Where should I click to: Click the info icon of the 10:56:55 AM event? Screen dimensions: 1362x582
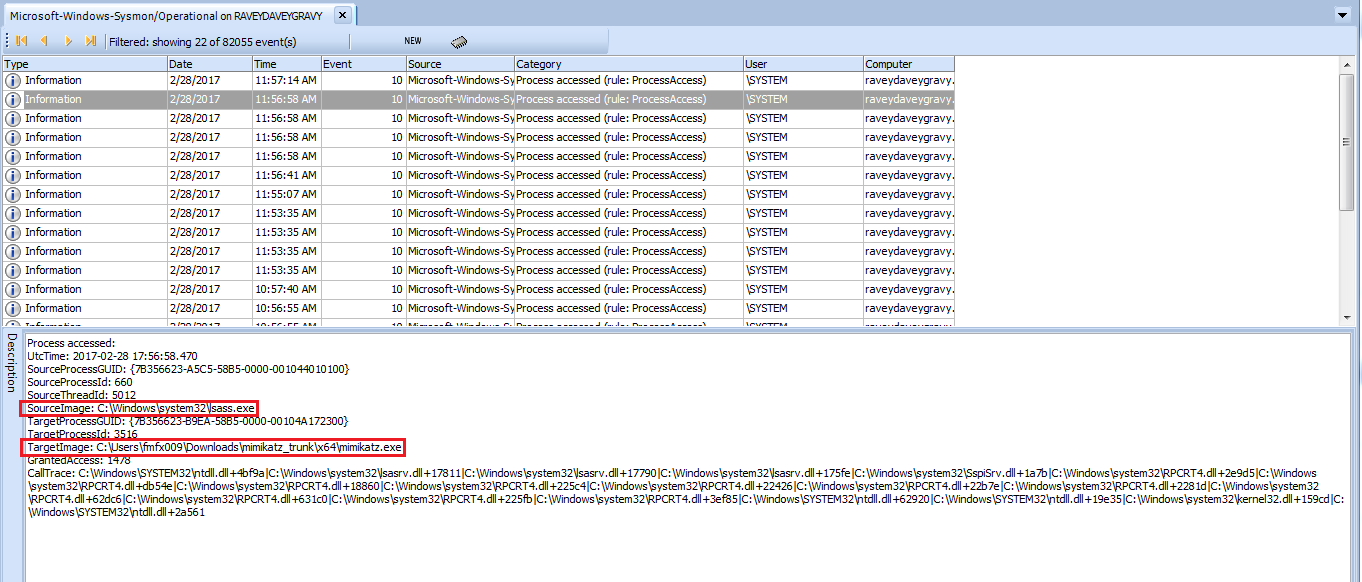(x=14, y=309)
